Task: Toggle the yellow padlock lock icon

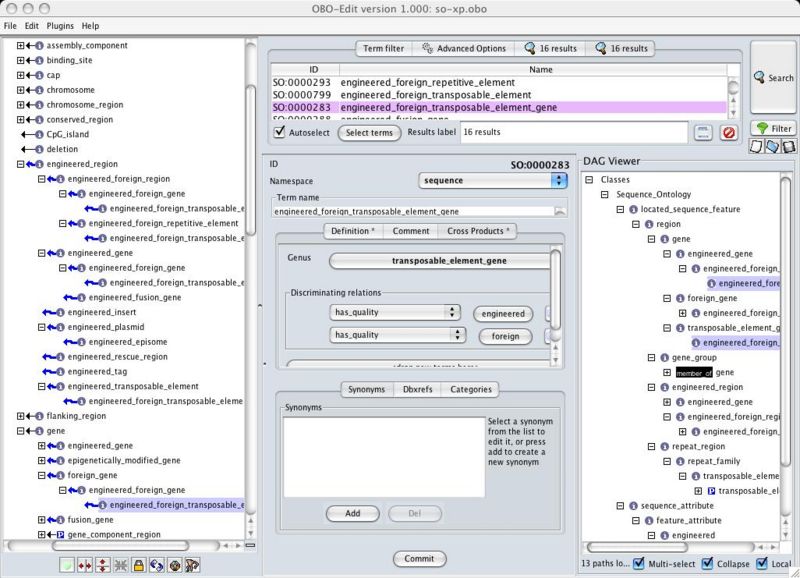Action: click(138, 565)
